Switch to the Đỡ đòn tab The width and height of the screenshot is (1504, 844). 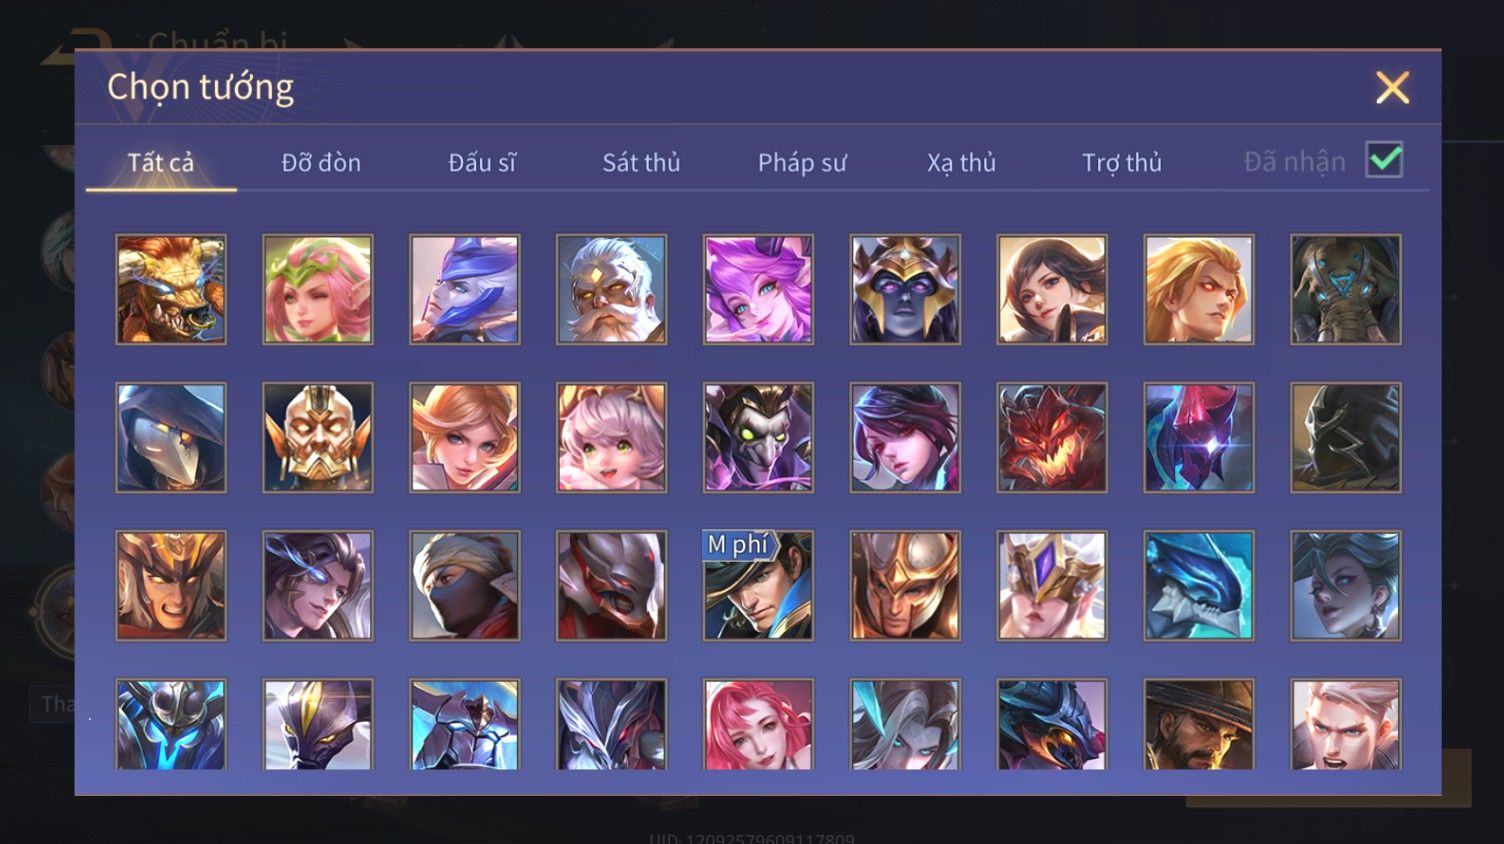tap(321, 162)
